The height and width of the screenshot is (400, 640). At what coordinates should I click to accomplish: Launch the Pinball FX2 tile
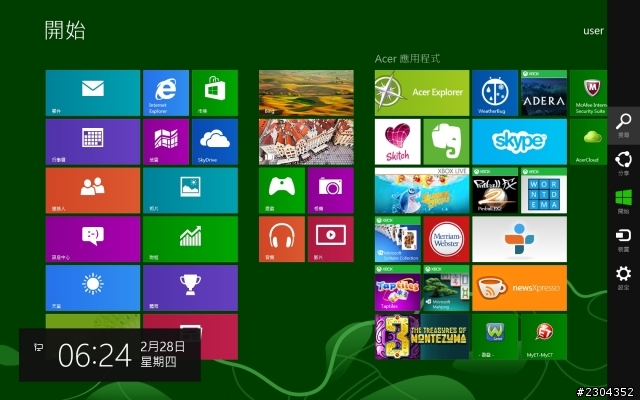click(495, 190)
